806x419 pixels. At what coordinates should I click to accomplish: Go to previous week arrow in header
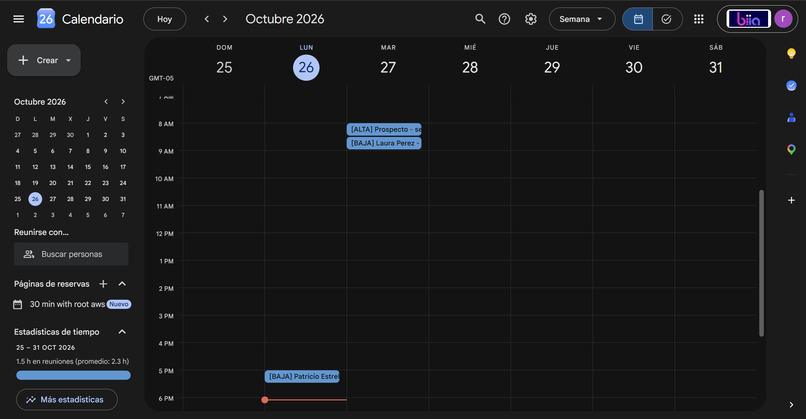tap(207, 19)
